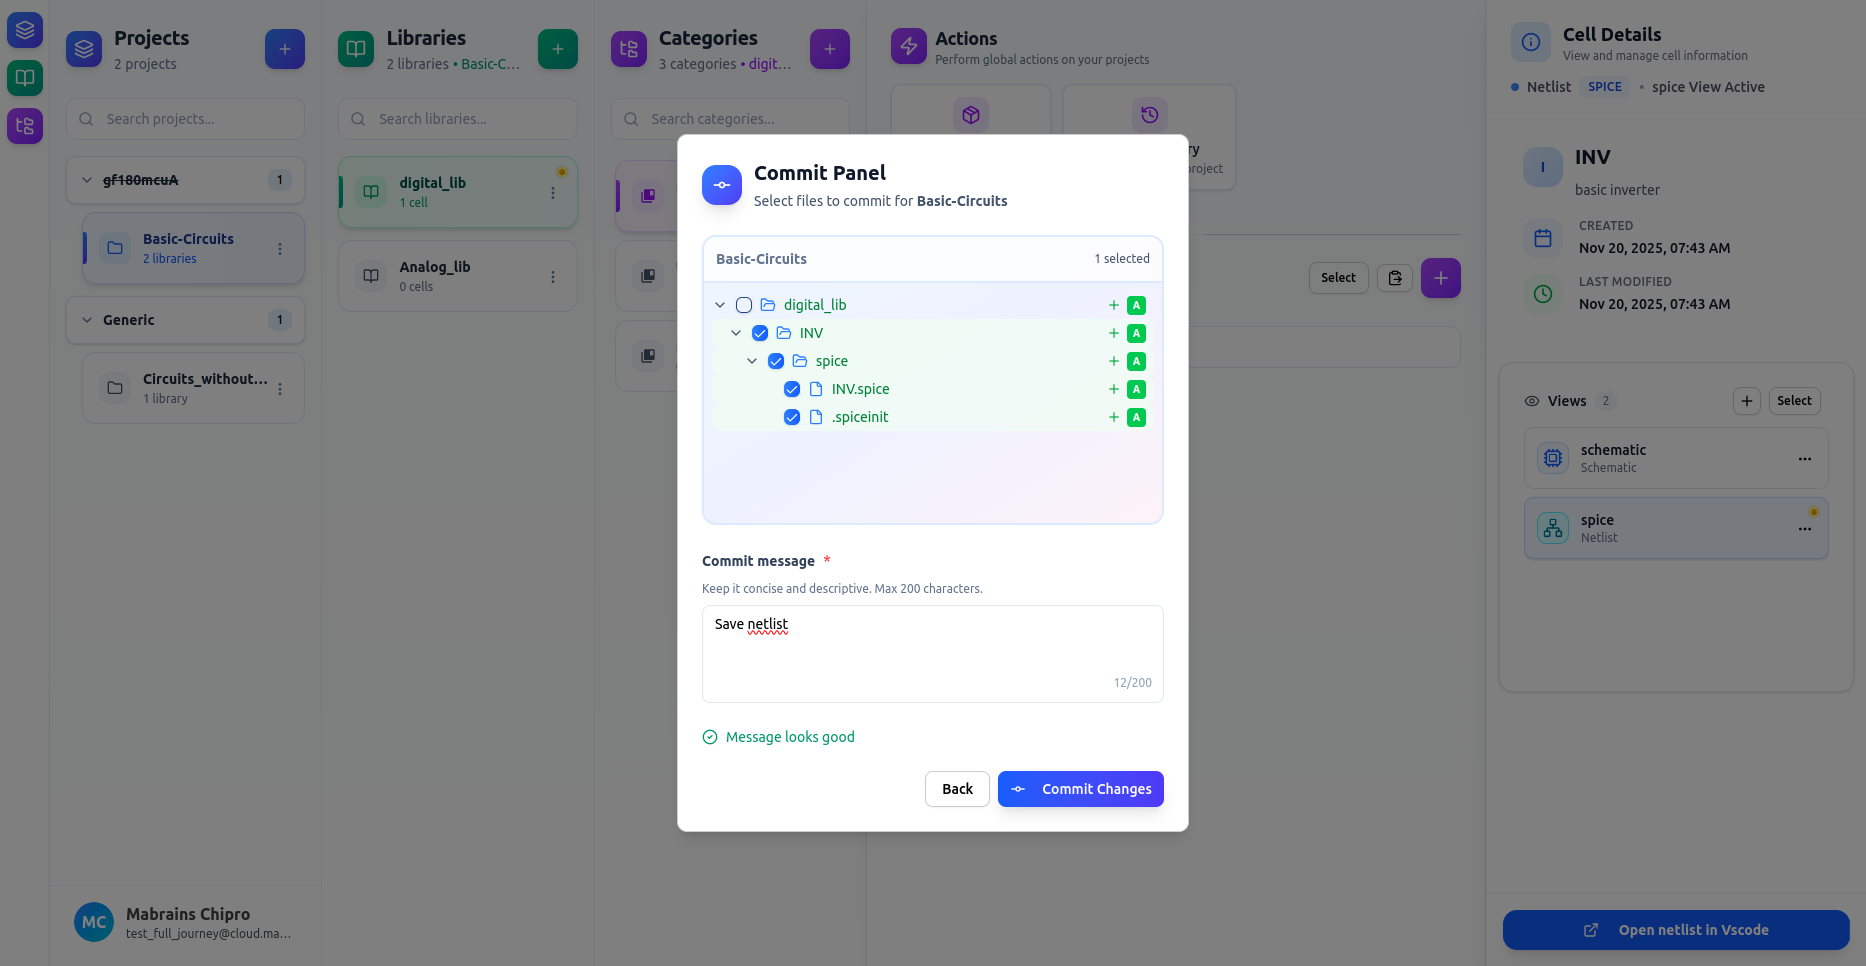Screen dimensions: 1866x966
Task: Open the Projects panel from sidebar
Action: [24, 30]
